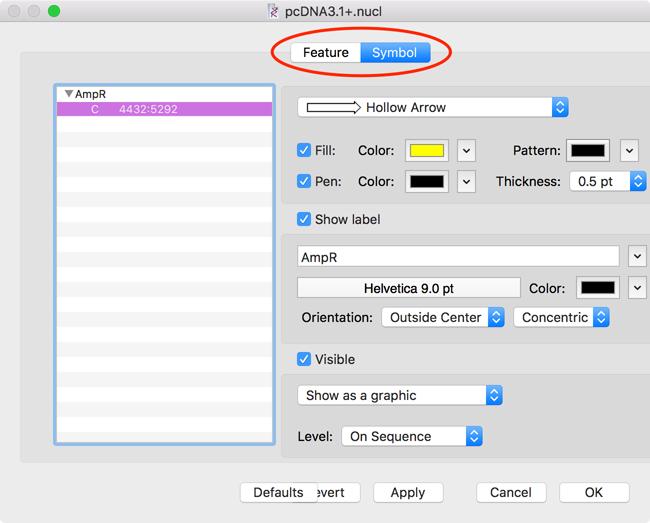Screen dimensions: 650x523
Task: Open the label text dropdown arrow
Action: pyautogui.click(x=637, y=257)
